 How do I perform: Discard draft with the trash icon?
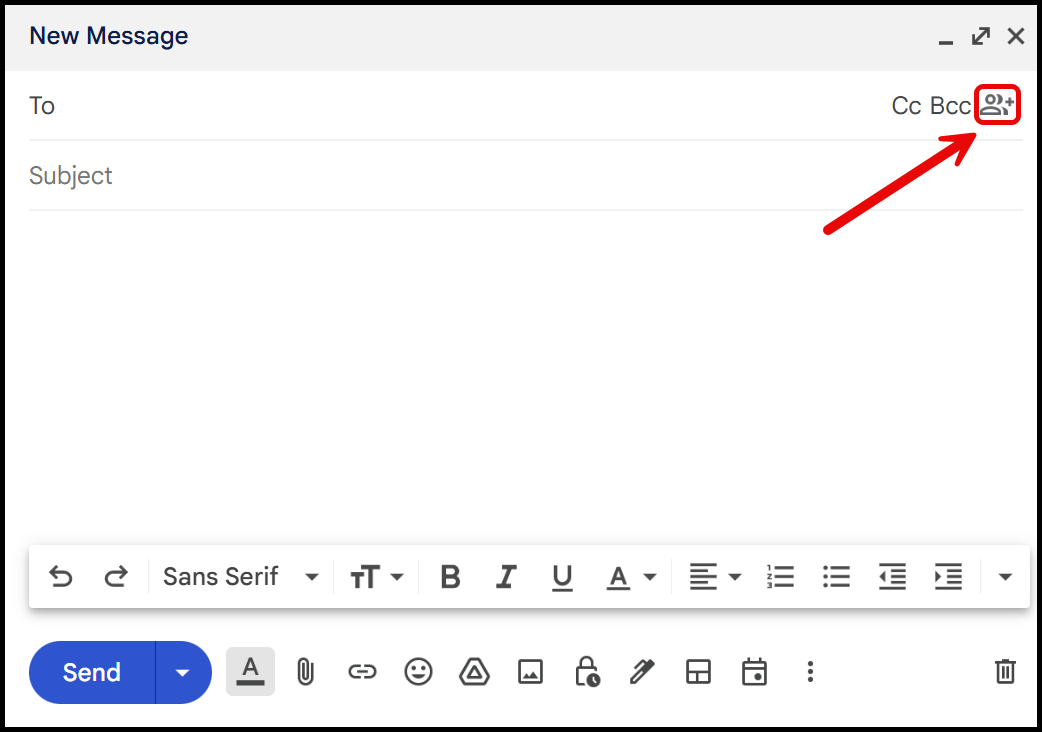coord(1005,671)
